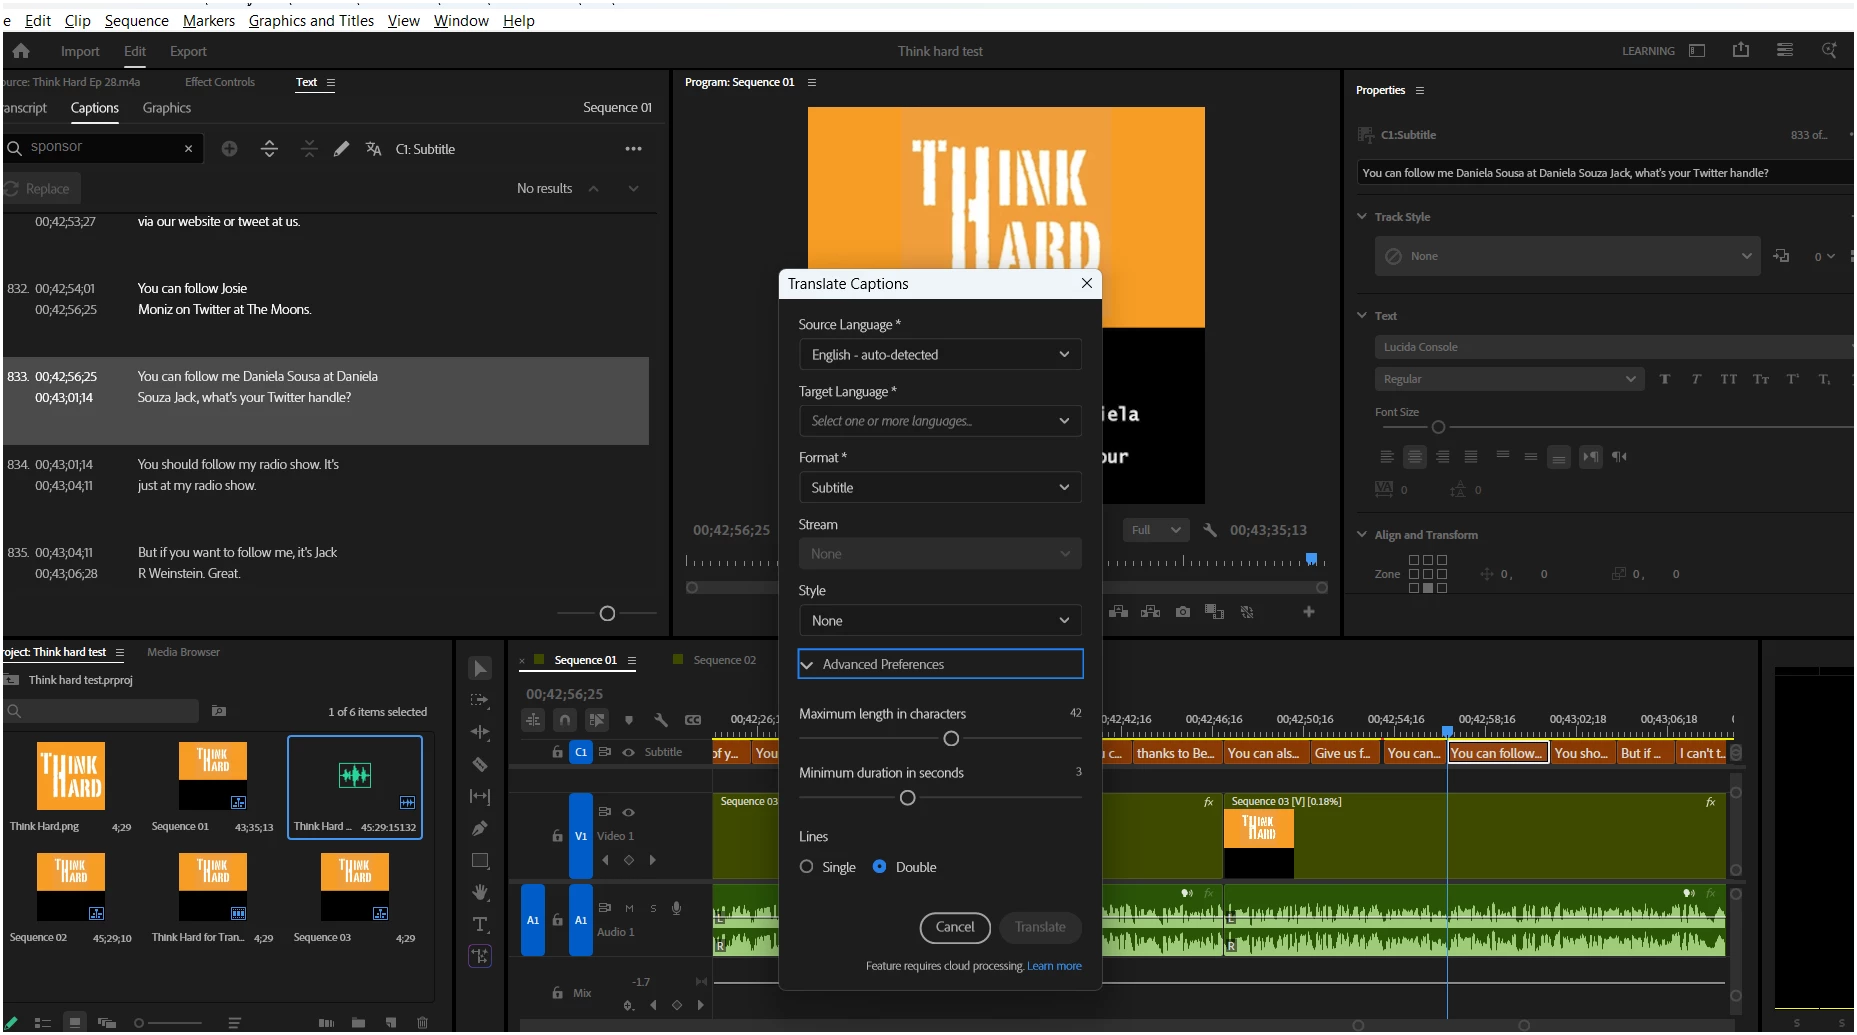Toggle insert sequences as nests option

[x=533, y=720]
